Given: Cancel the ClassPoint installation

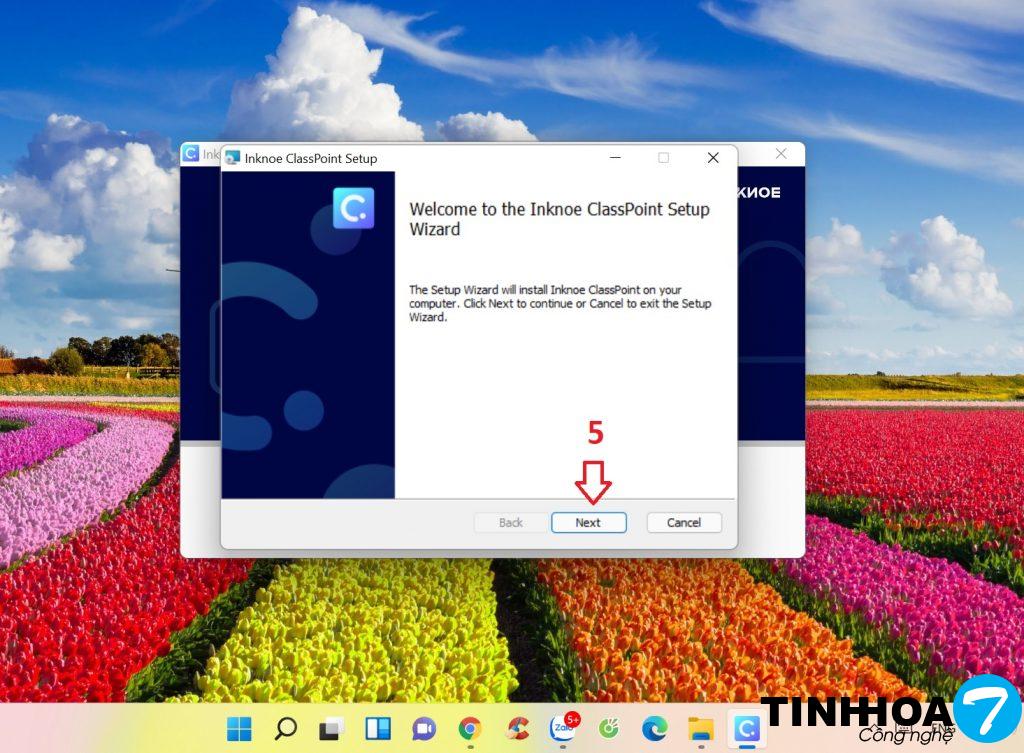Looking at the screenshot, I should click(684, 522).
